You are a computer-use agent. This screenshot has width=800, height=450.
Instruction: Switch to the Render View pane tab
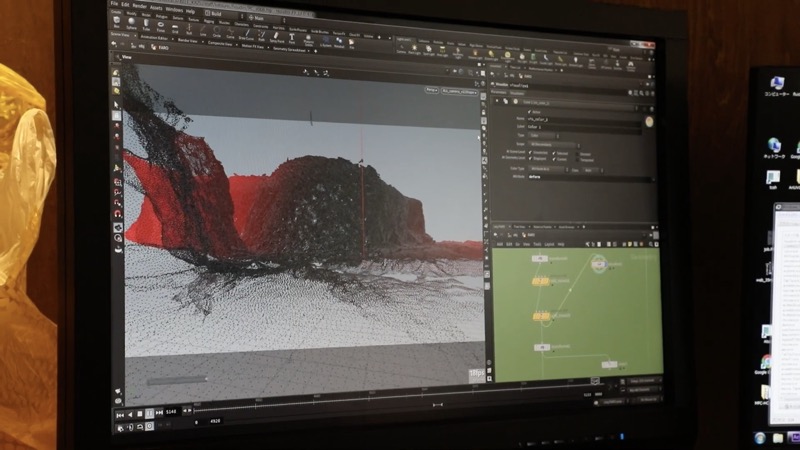click(187, 41)
